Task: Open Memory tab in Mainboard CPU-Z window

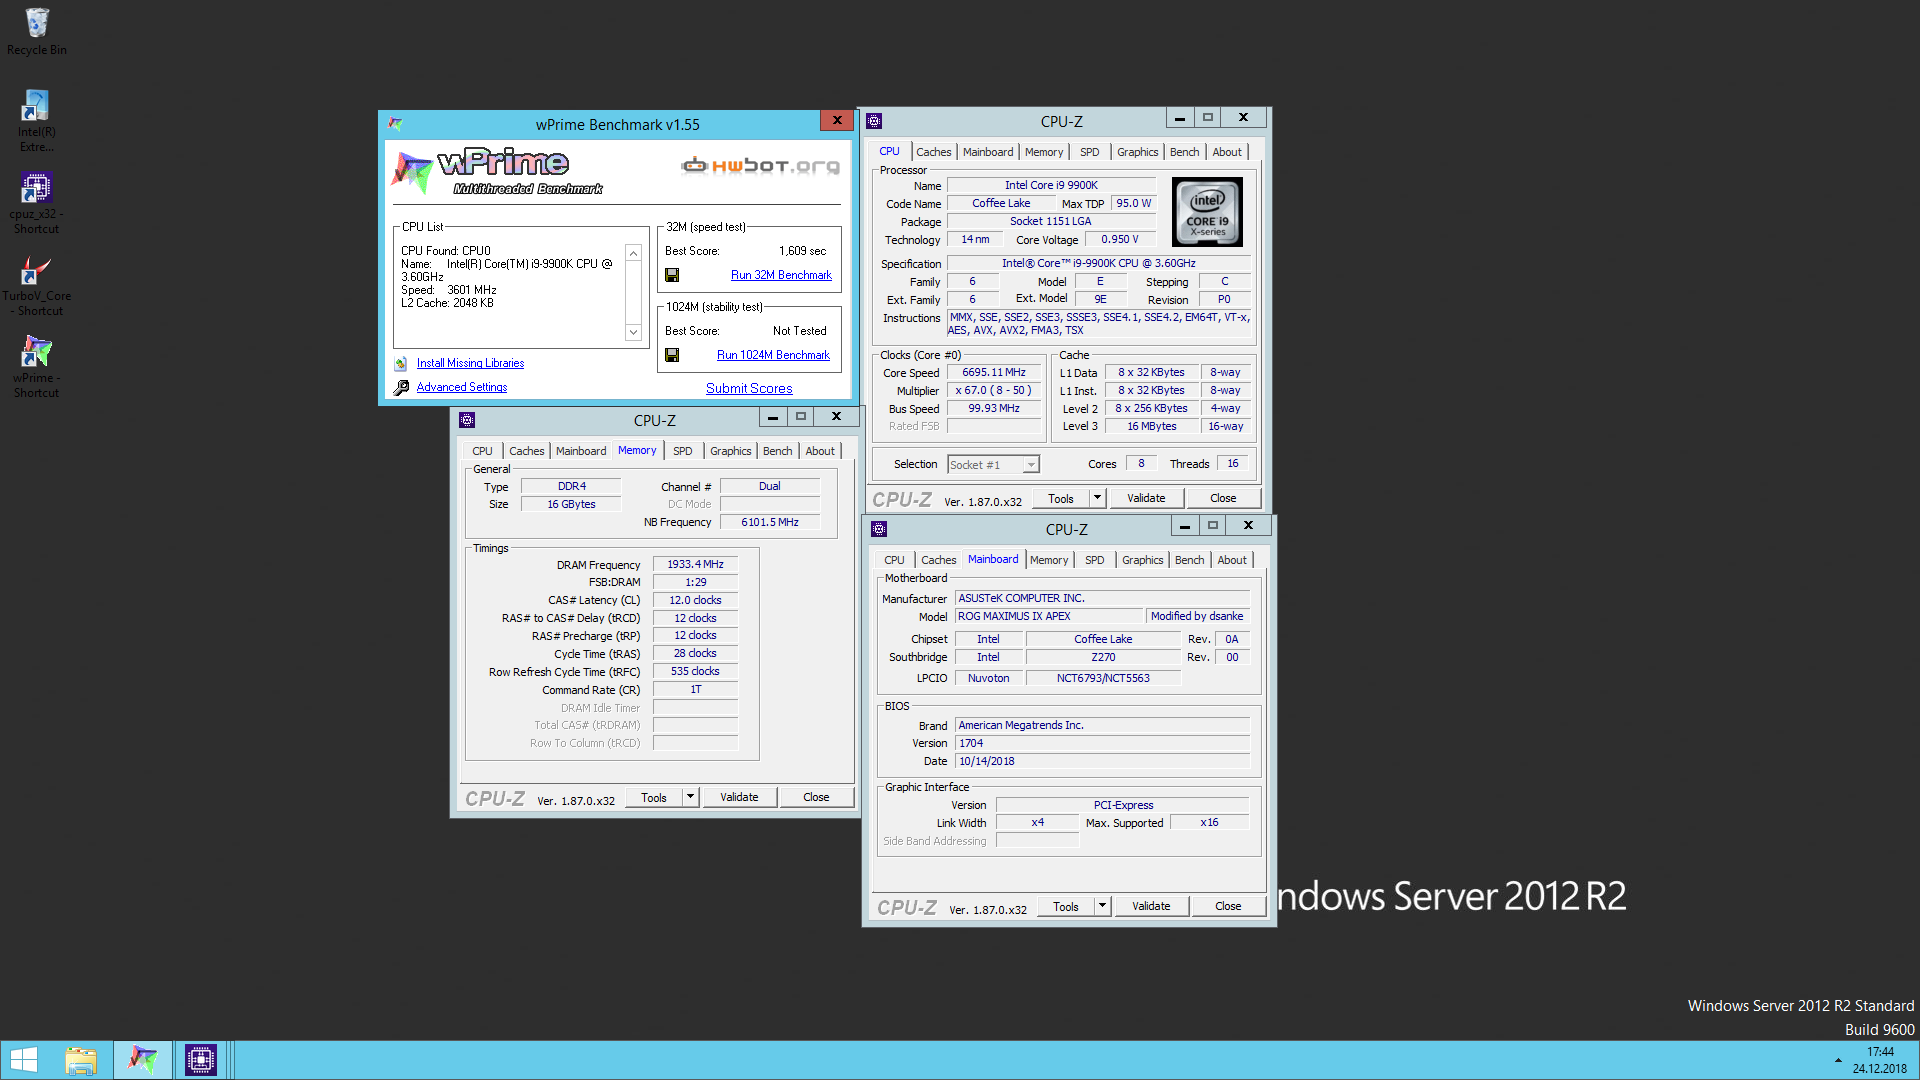Action: coord(1049,560)
